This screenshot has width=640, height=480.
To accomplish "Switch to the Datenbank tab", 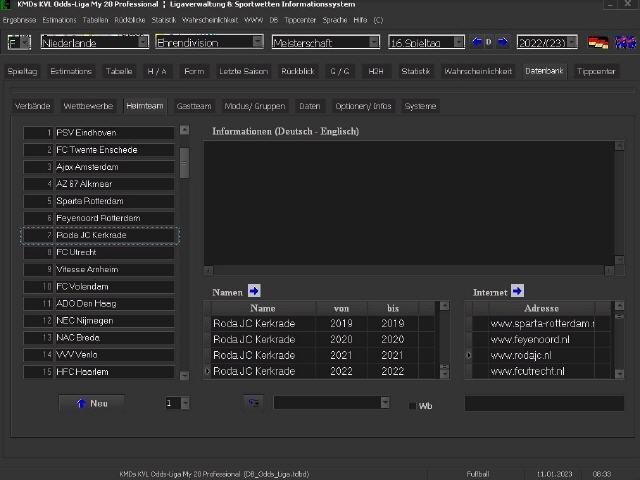I will click(544, 71).
